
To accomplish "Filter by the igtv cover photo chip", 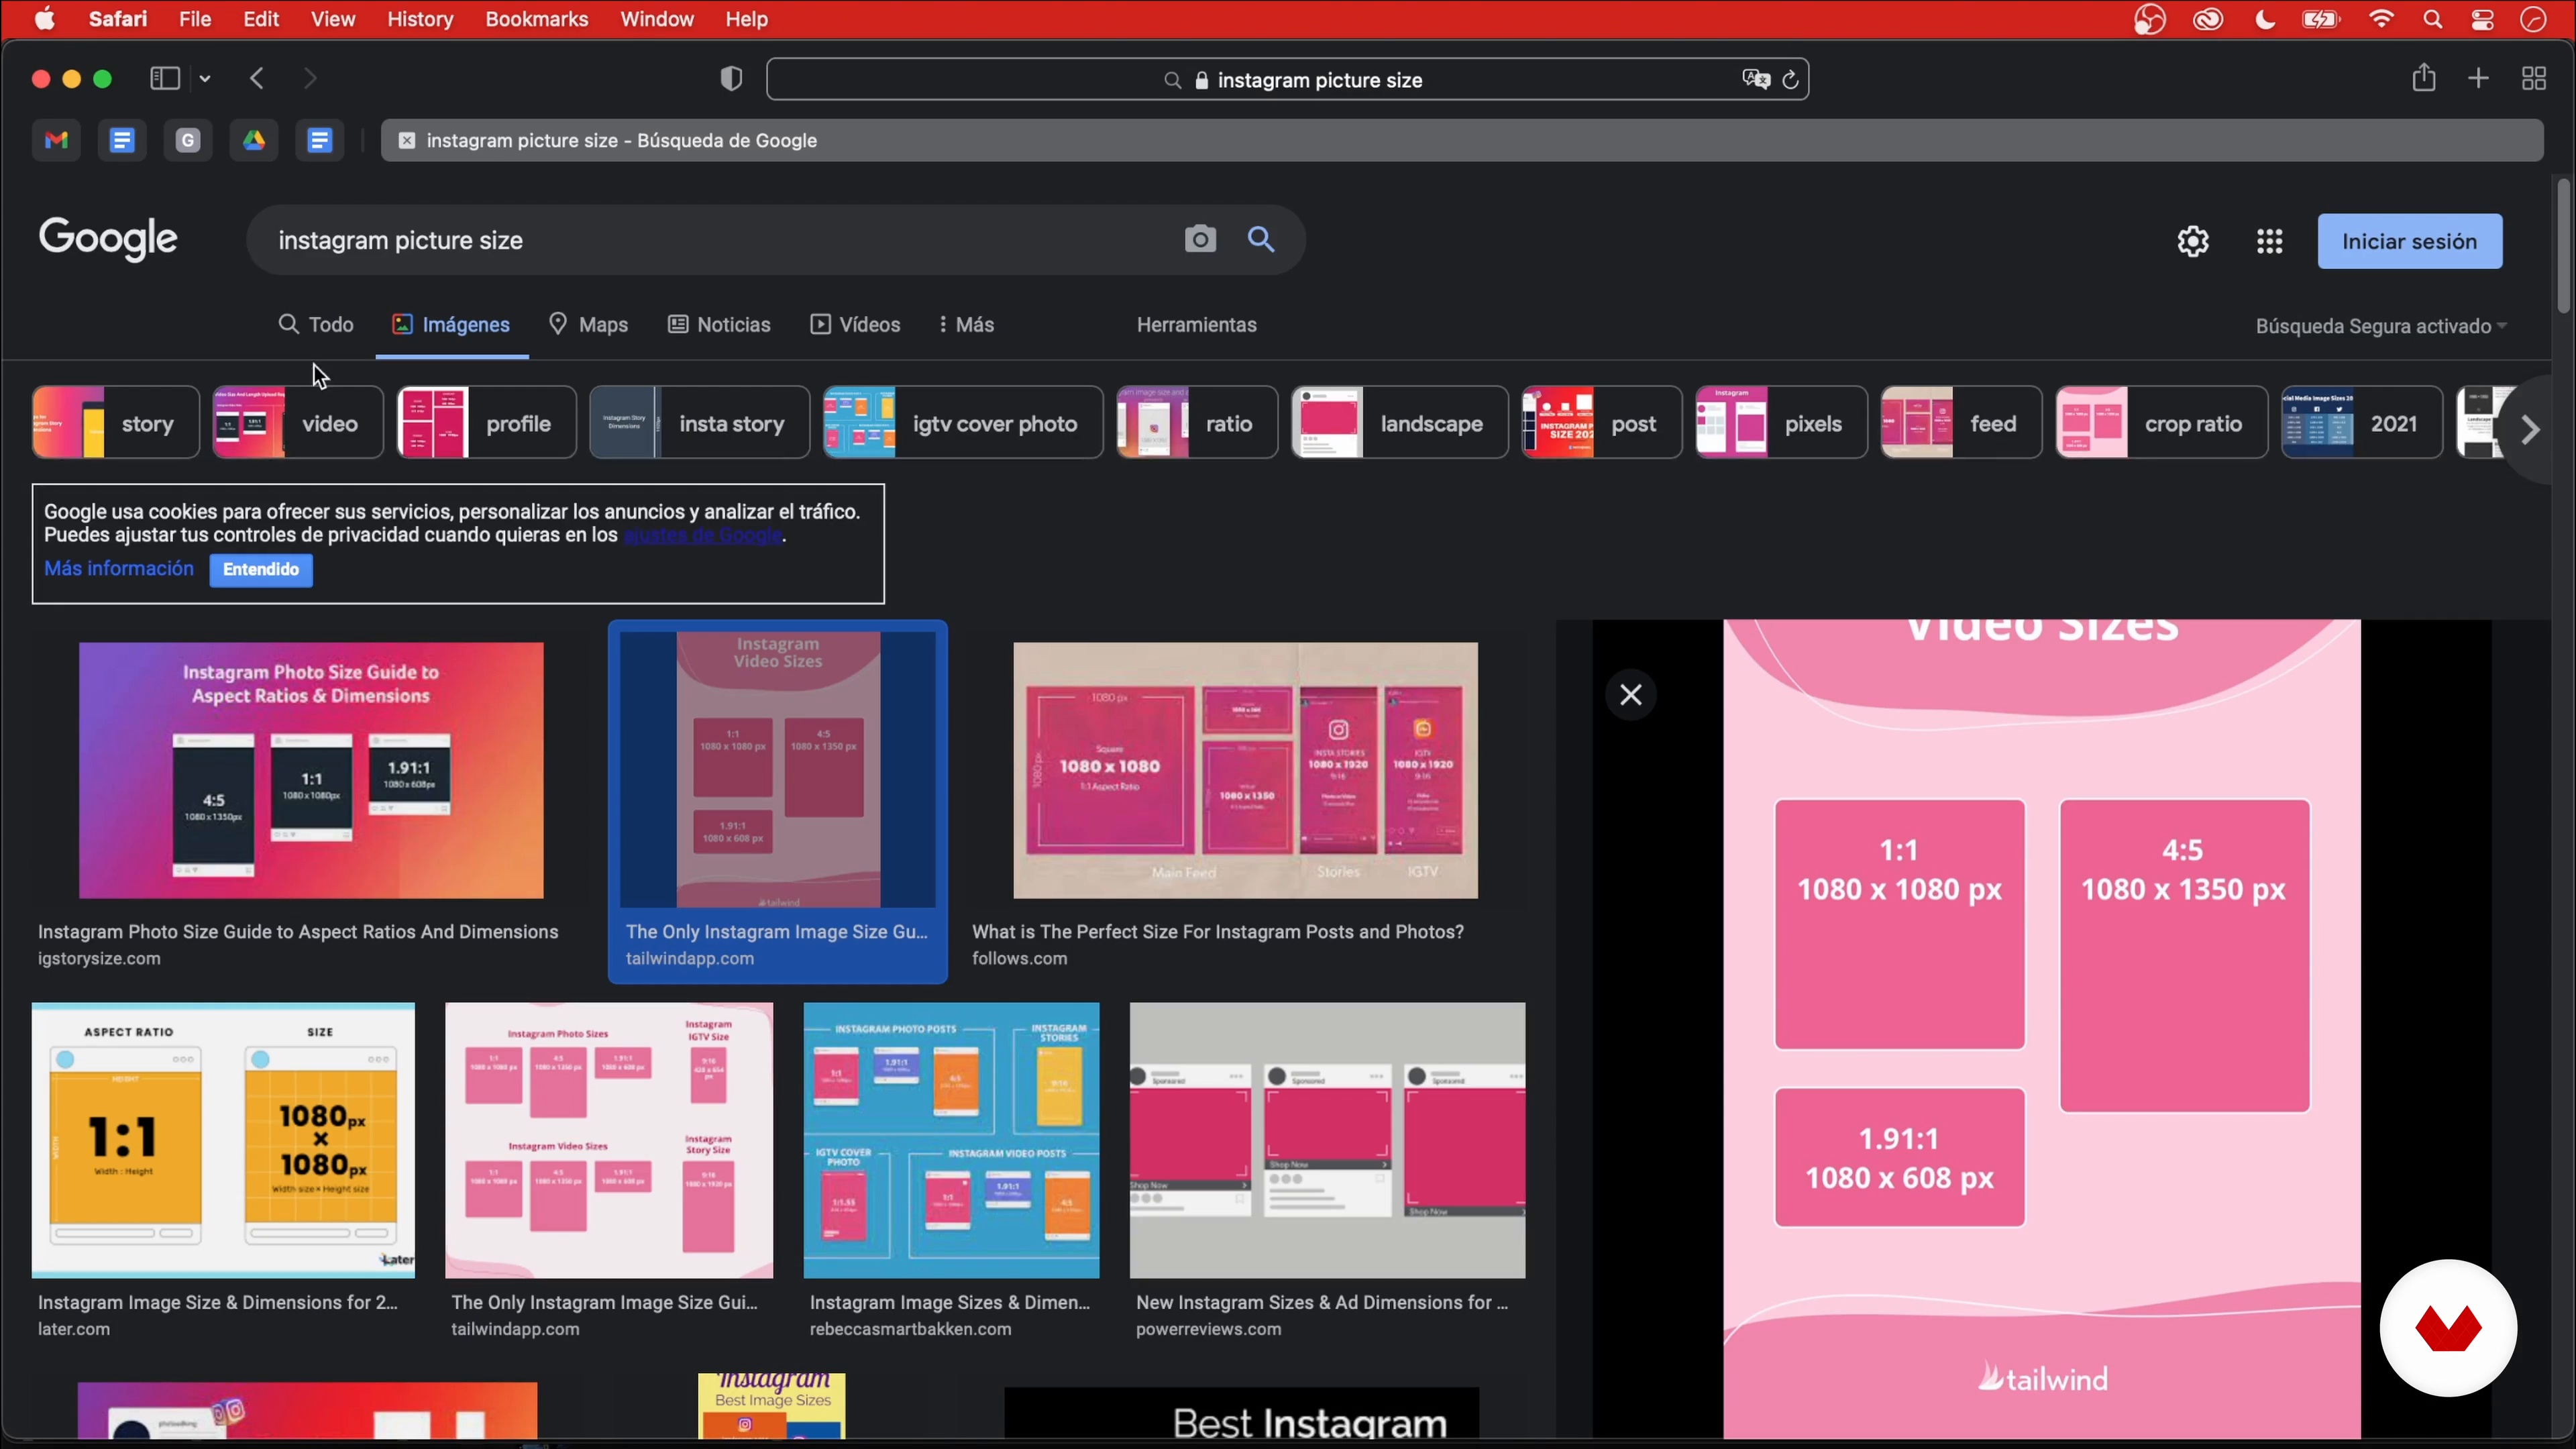I will pyautogui.click(x=963, y=423).
